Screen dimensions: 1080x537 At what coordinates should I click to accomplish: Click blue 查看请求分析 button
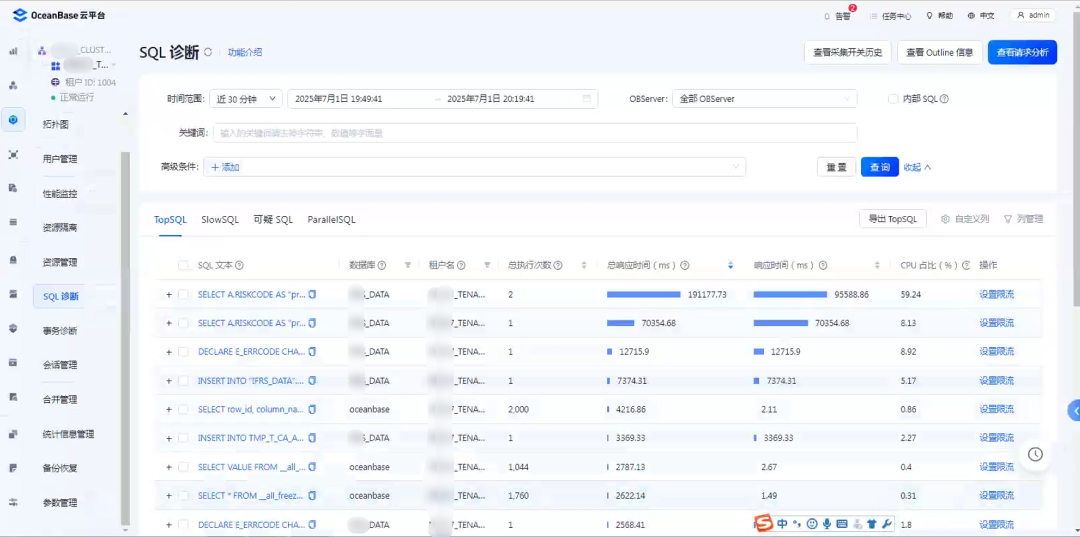[x=1022, y=52]
